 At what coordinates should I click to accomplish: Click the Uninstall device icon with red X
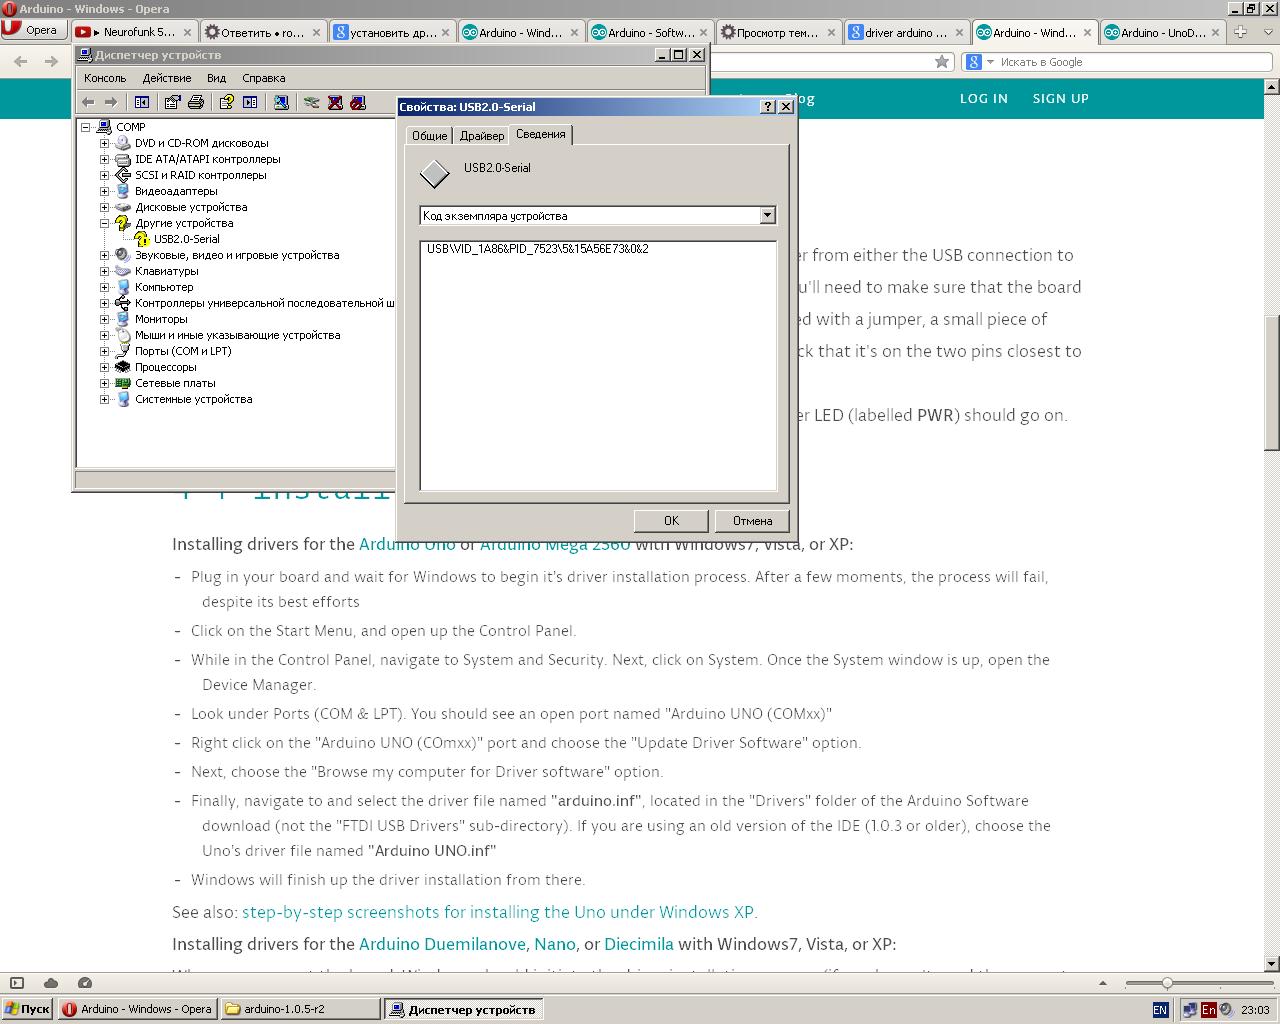[335, 102]
